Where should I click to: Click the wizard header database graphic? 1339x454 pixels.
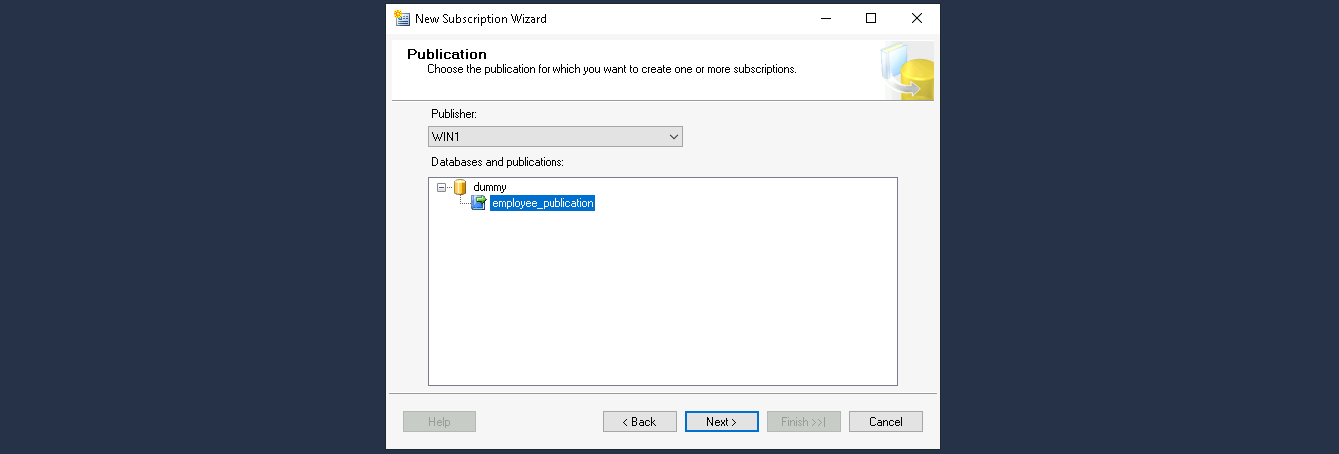[907, 71]
